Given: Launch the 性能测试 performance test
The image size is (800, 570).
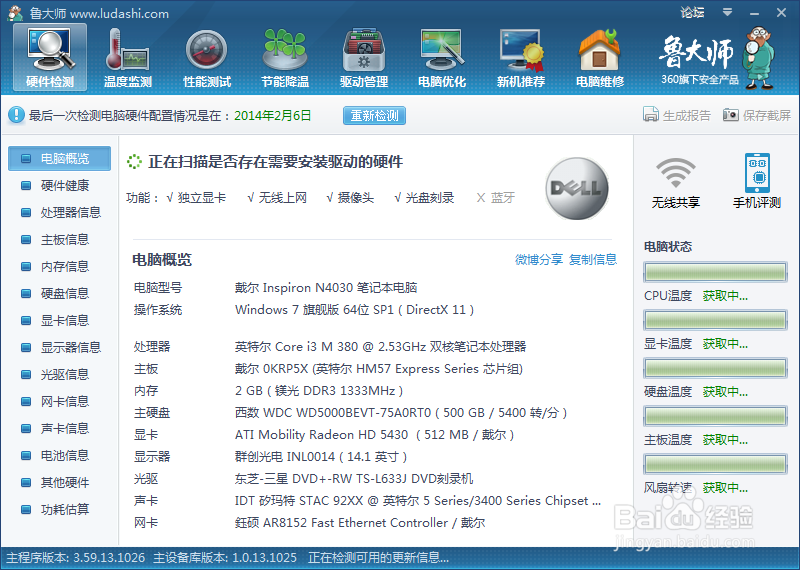Looking at the screenshot, I should pyautogui.click(x=207, y=58).
